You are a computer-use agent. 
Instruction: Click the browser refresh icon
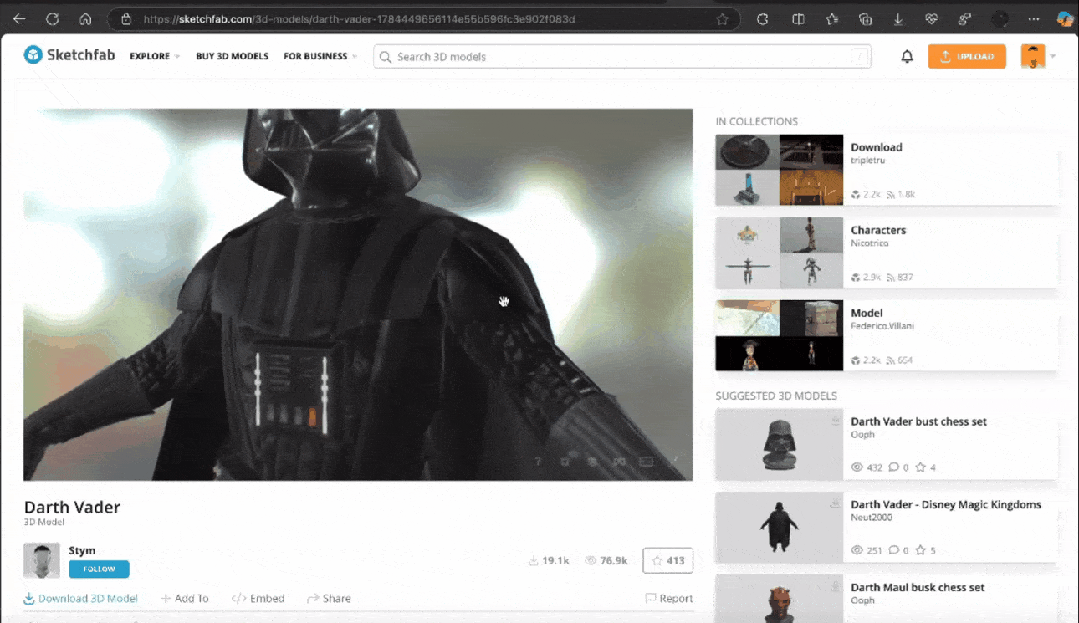pyautogui.click(x=52, y=19)
